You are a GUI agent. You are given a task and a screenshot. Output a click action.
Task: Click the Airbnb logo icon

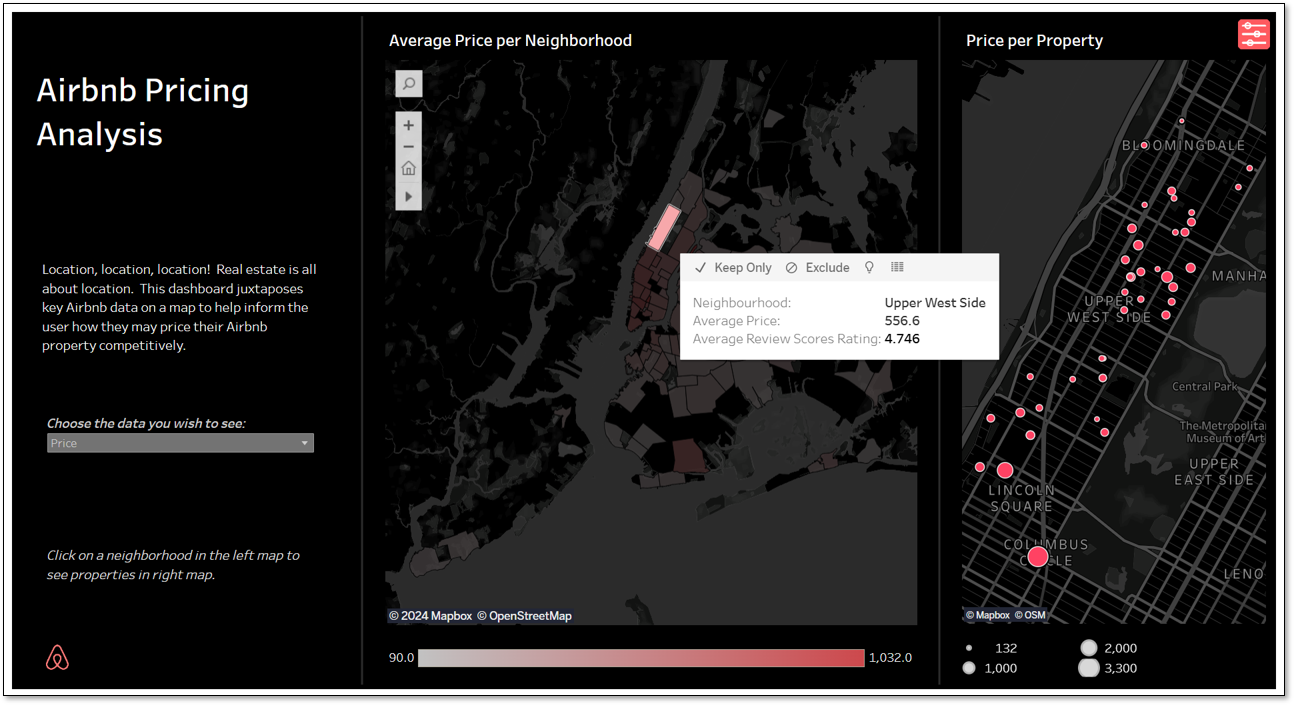[x=58, y=658]
